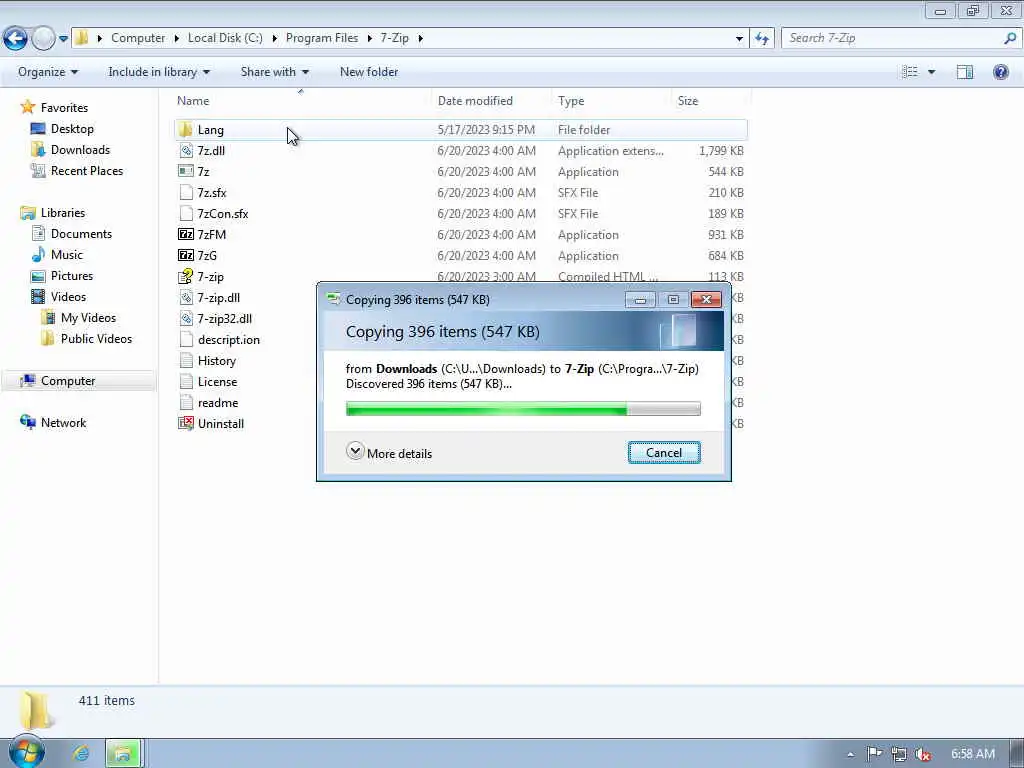
Task: Open the Music library
Action: [67, 255]
